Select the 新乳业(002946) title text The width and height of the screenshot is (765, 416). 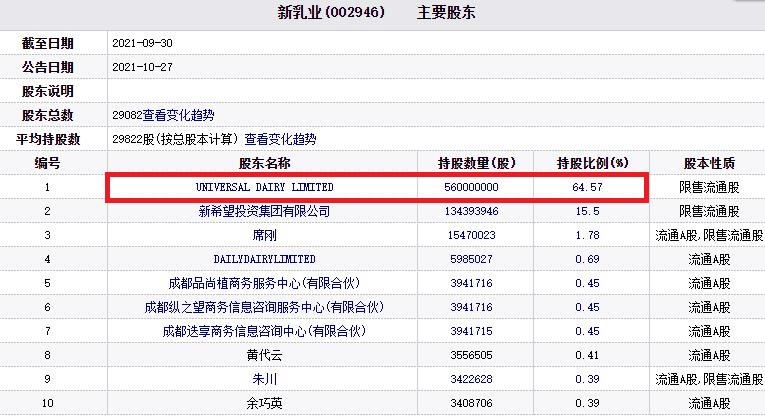331,12
